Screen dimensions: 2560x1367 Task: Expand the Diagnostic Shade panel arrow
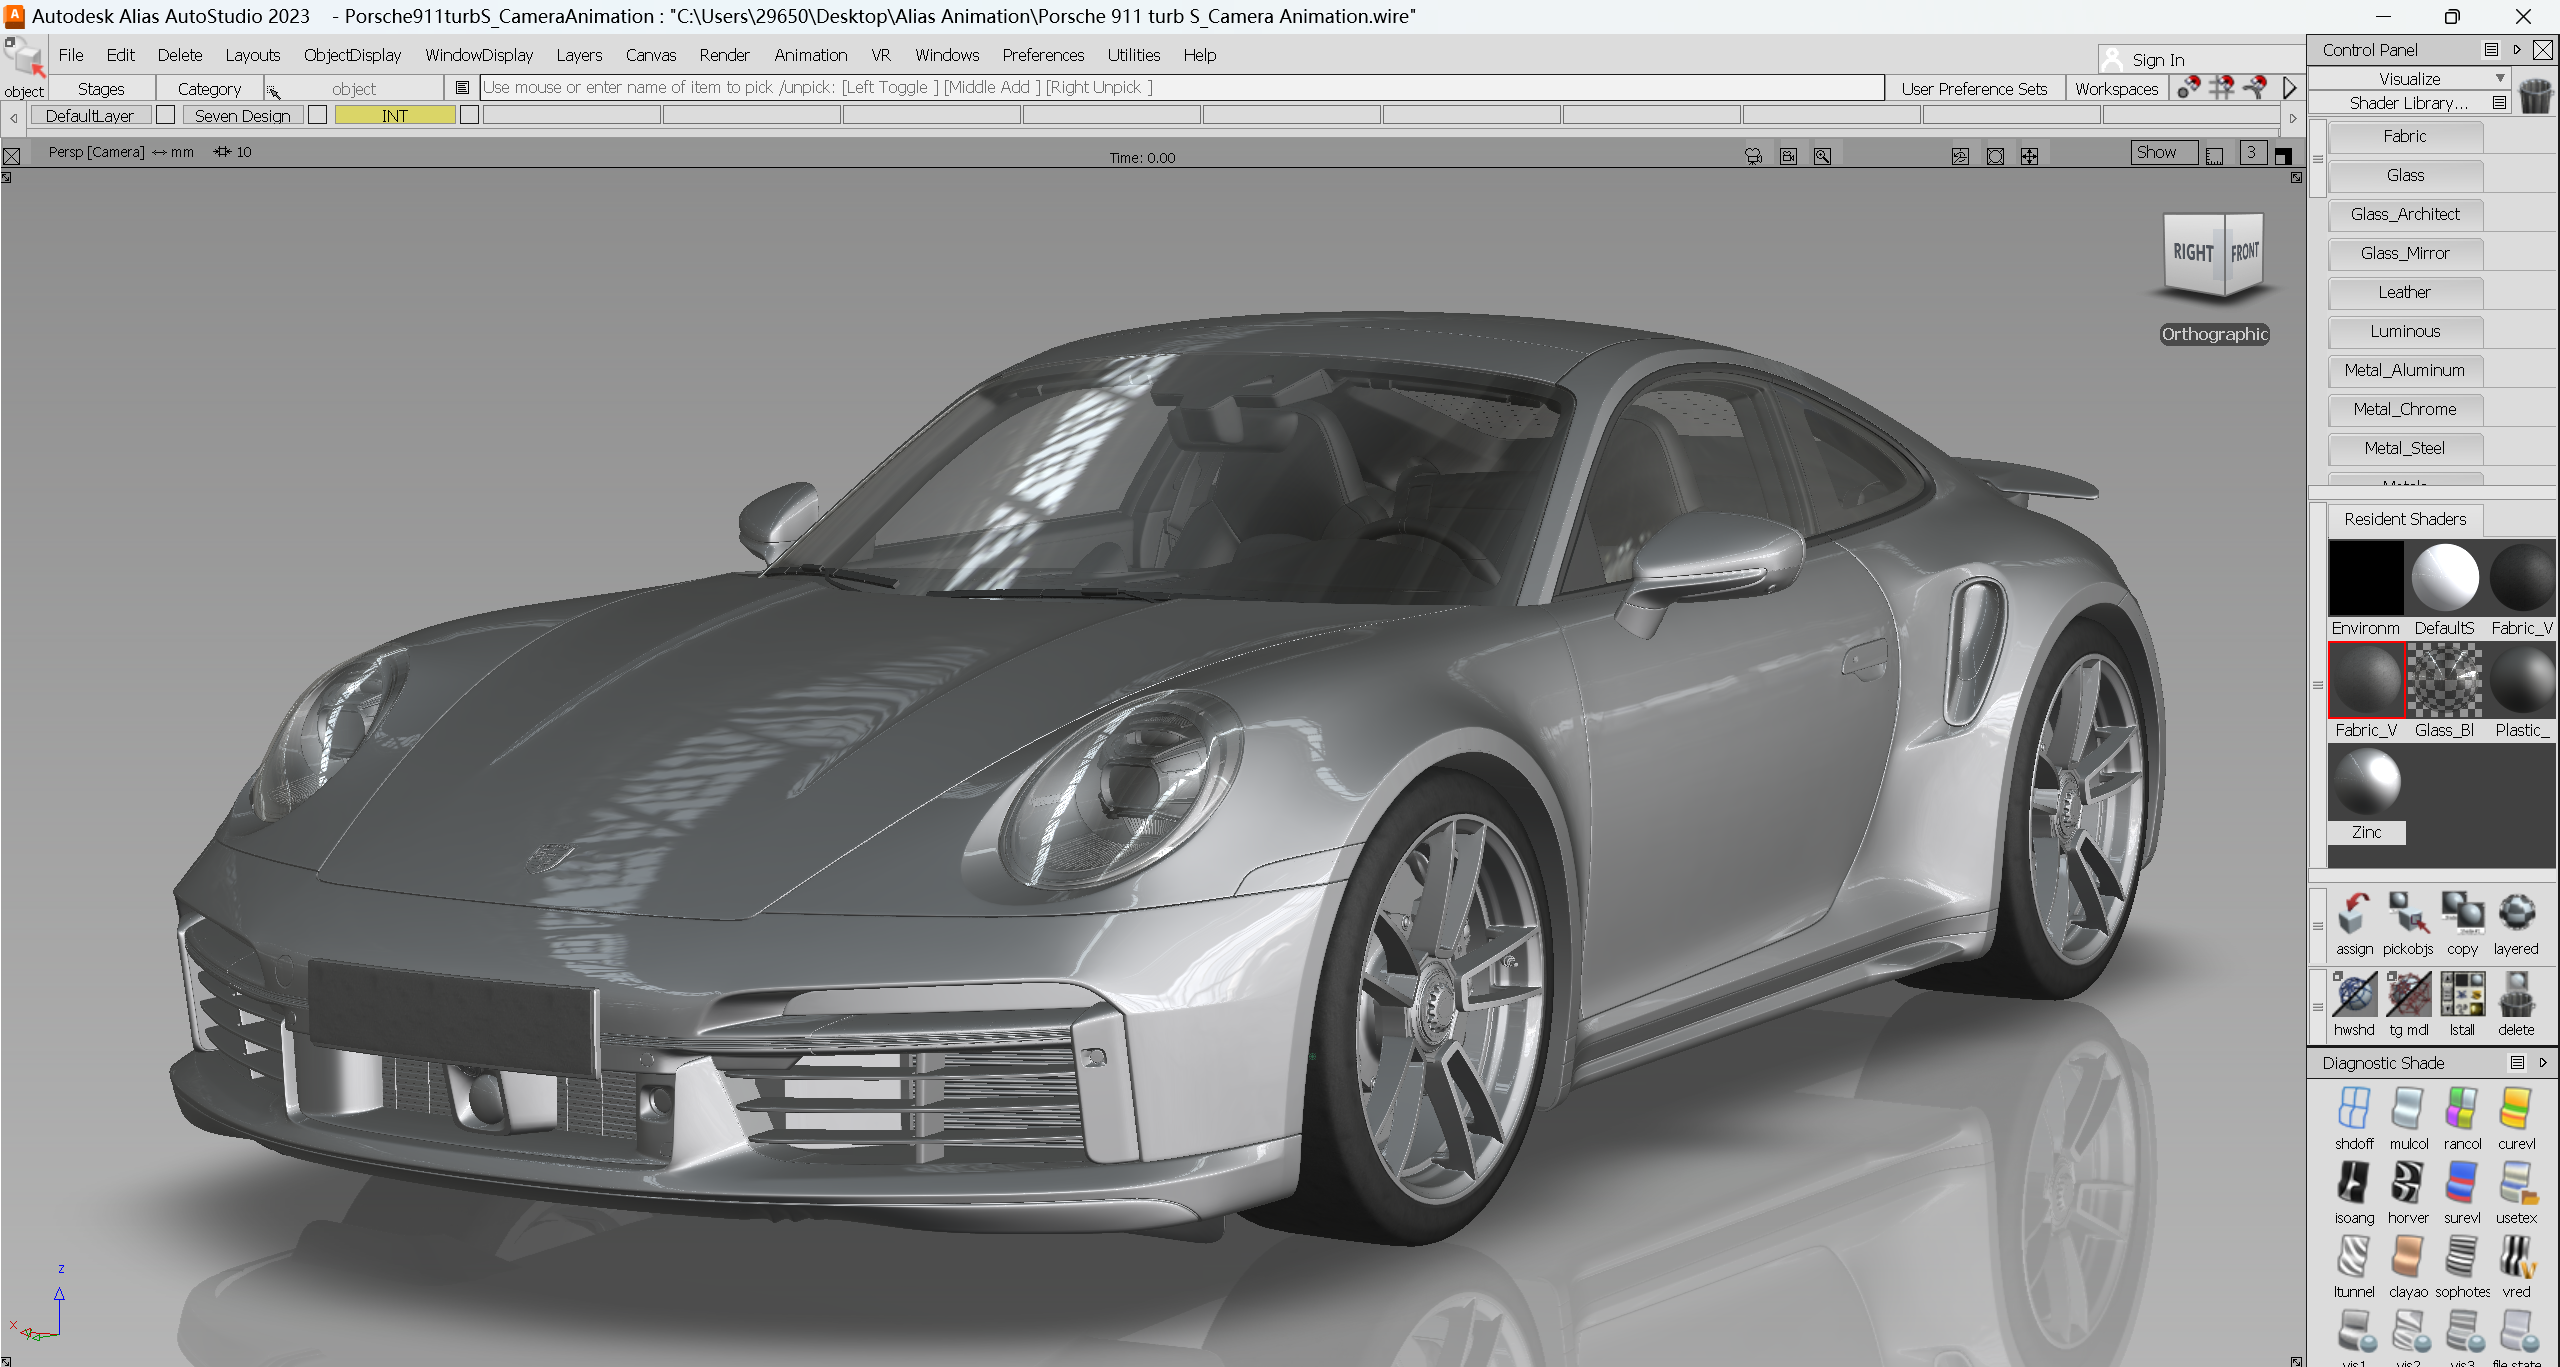click(2545, 1063)
